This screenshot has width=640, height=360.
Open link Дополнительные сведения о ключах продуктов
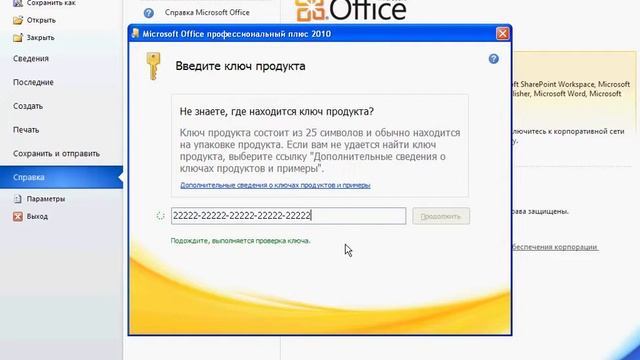(275, 185)
